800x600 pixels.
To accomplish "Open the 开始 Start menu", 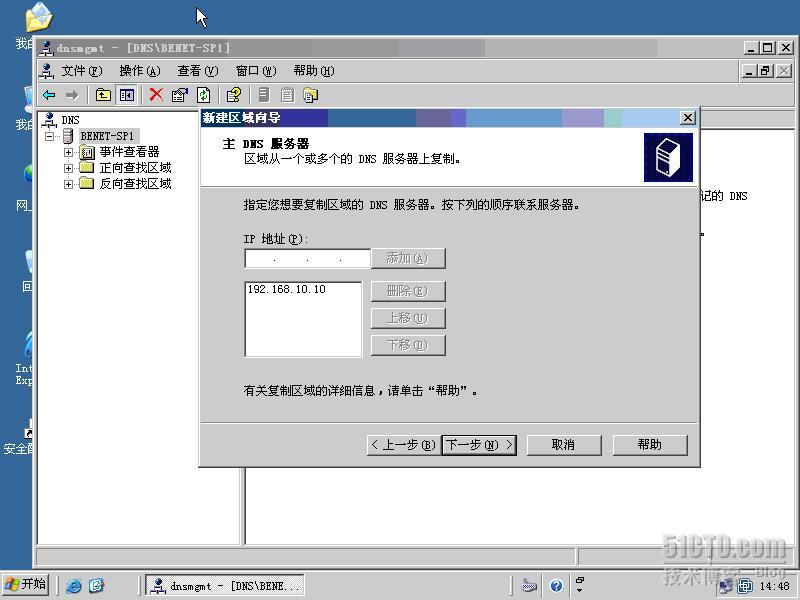I will coord(26,584).
